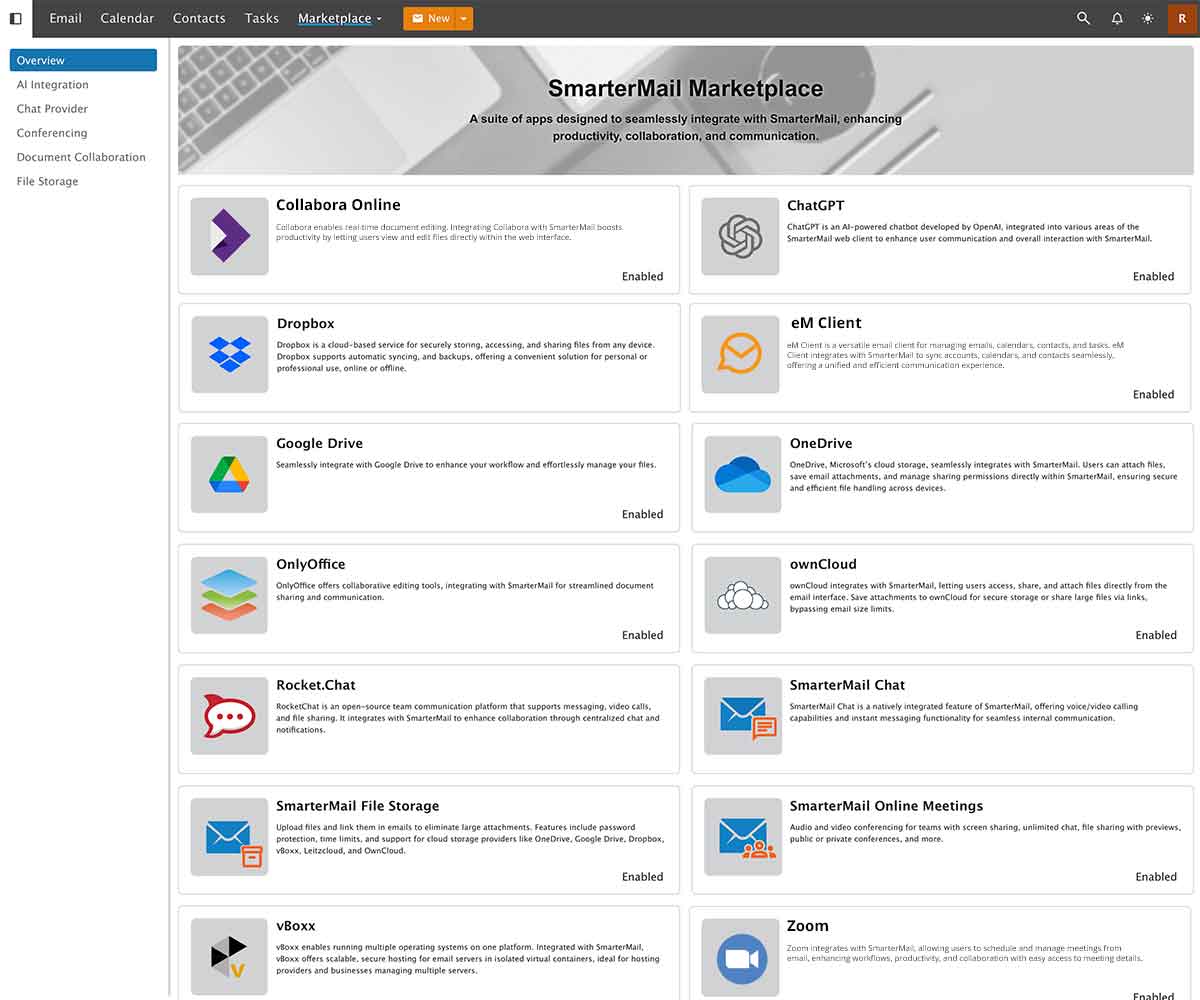The width and height of the screenshot is (1200, 1000).
Task: Click the ownCloud logo icon
Action: pos(743,595)
